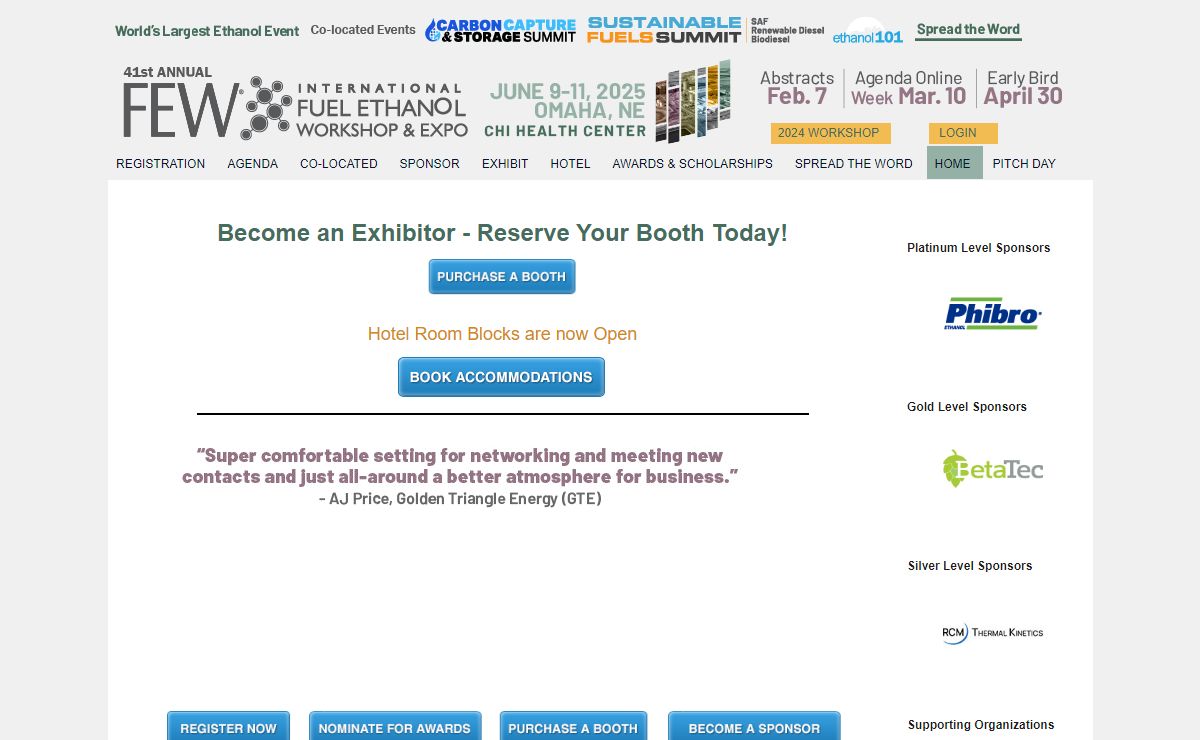Viewport: 1200px width, 740px height.
Task: Open the Sustainable Fuels Summit logo
Action: (x=665, y=30)
